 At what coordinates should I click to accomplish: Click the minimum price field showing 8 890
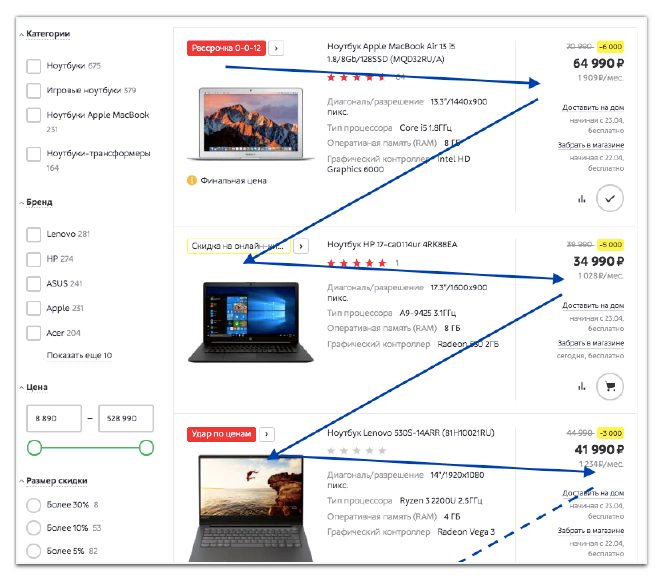click(x=53, y=418)
